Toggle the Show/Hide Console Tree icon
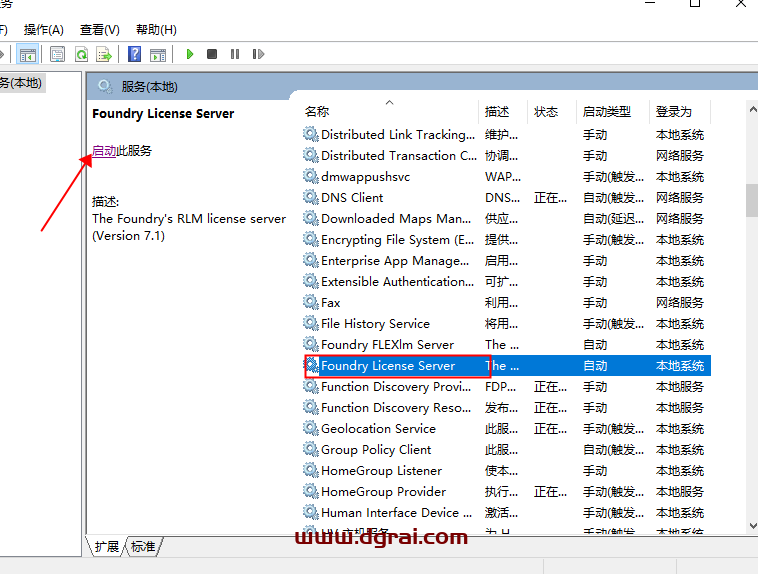Viewport: 758px width, 574px height. (28, 54)
